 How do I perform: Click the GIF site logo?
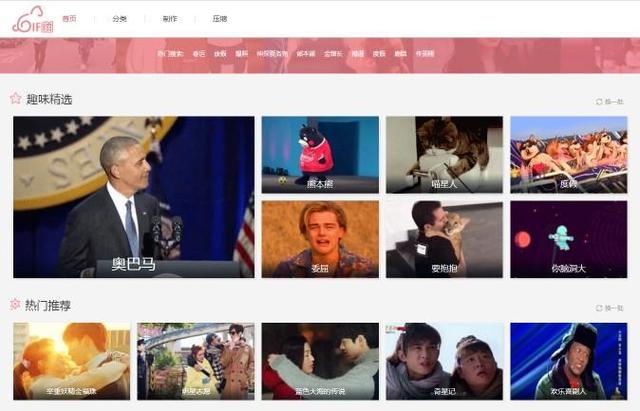click(x=33, y=20)
